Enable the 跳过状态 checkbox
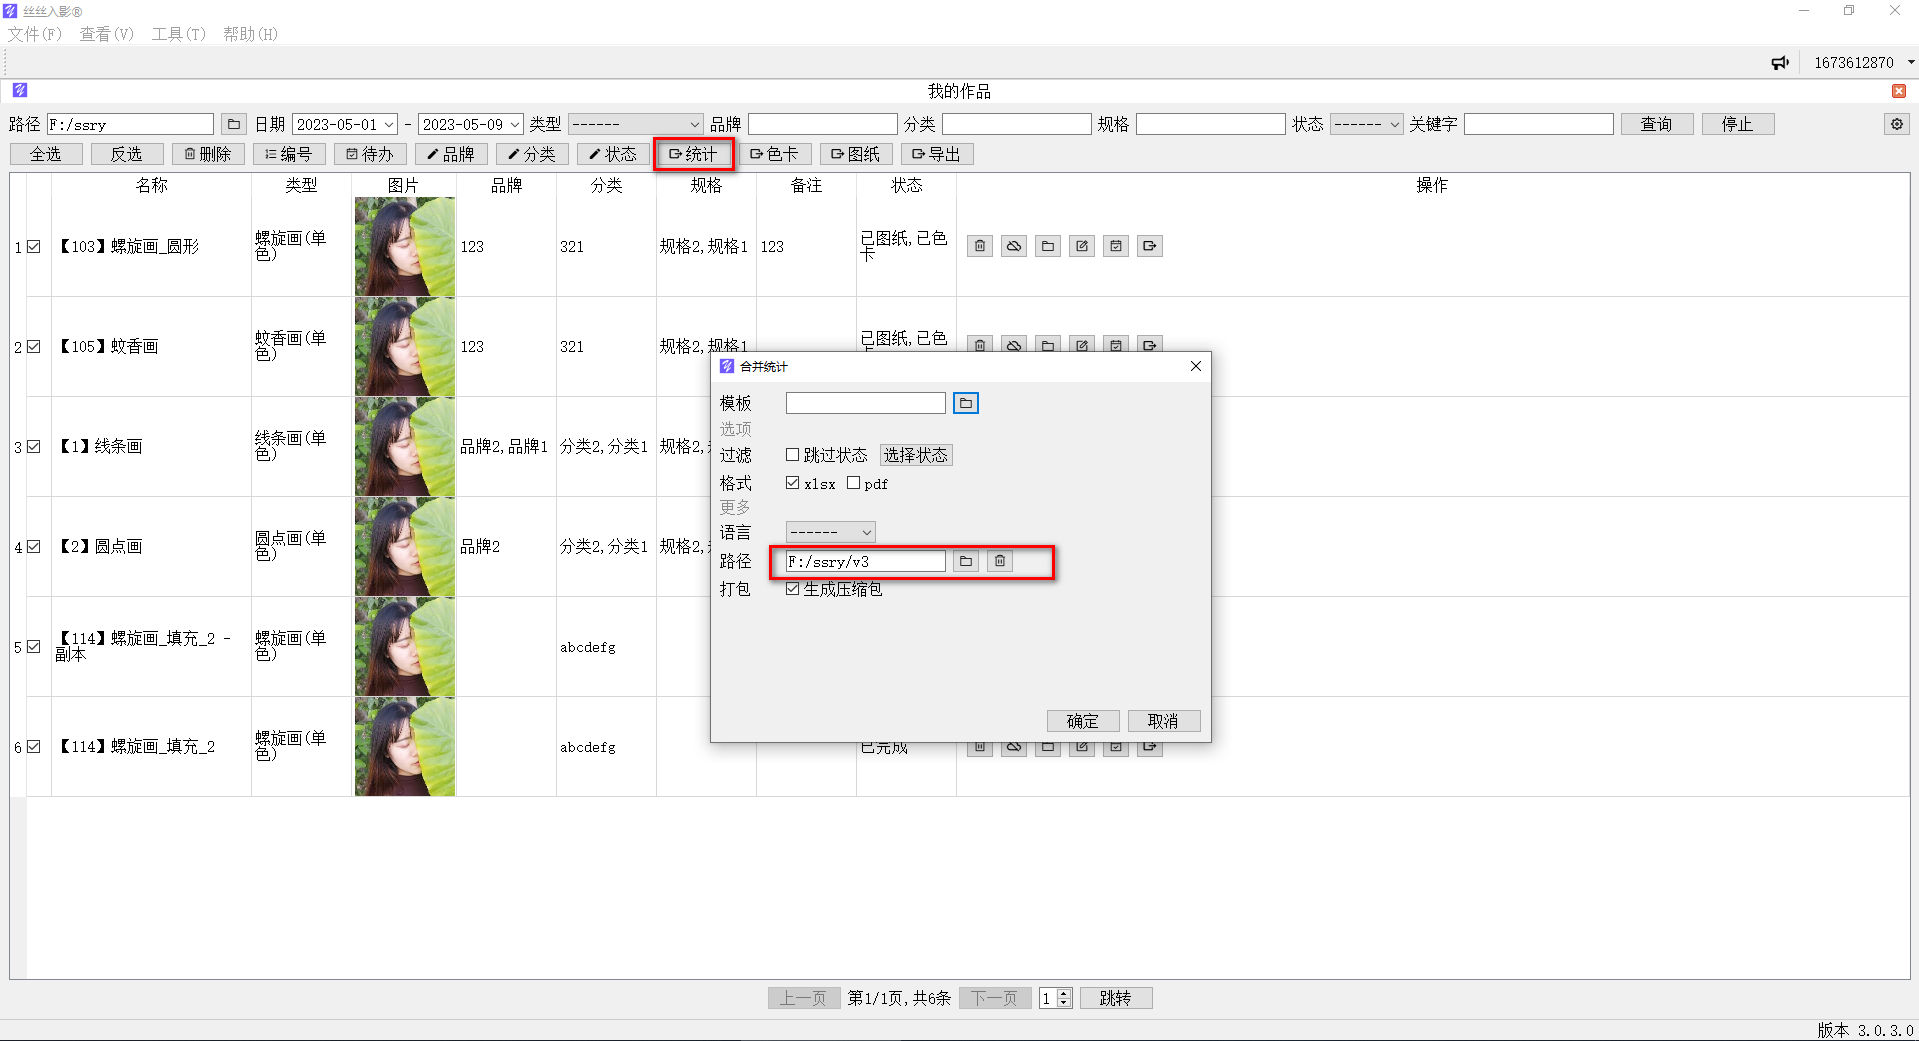Viewport: 1919px width, 1041px height. (x=793, y=455)
